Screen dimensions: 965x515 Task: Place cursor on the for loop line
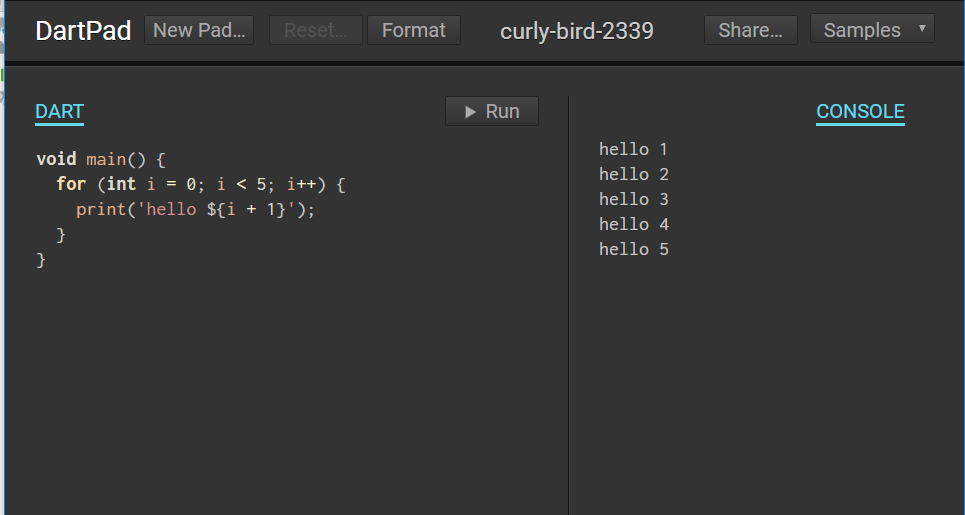pos(201,184)
